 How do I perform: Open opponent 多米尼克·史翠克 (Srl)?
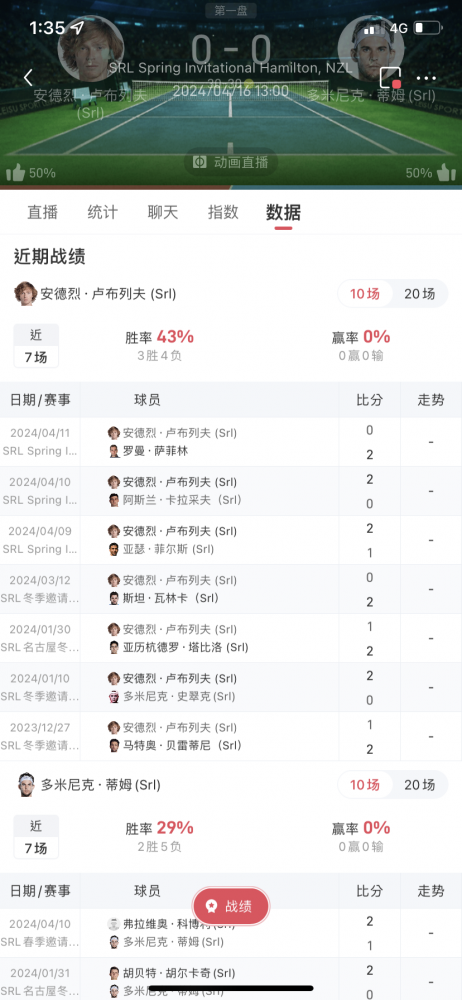point(180,696)
